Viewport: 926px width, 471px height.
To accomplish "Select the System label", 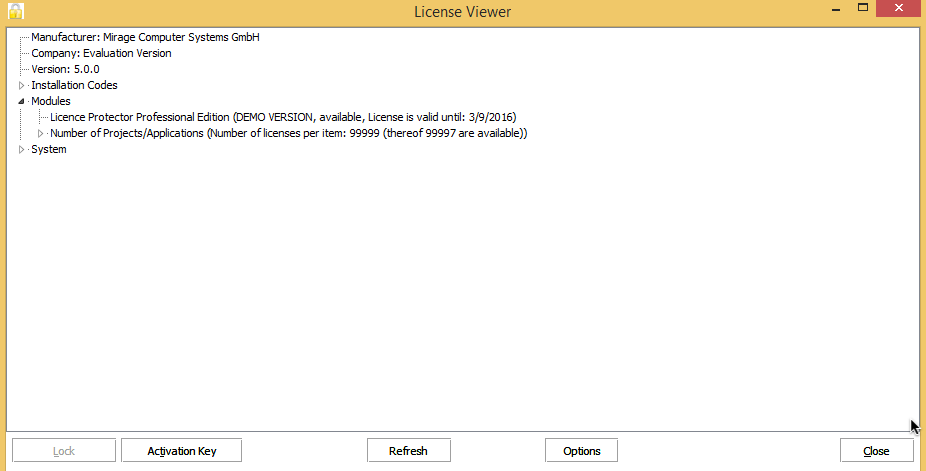I will tap(48, 149).
